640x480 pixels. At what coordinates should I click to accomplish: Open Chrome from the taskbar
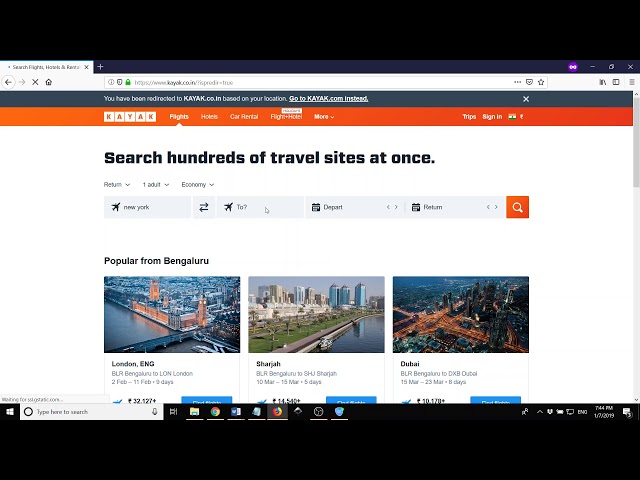pyautogui.click(x=215, y=412)
